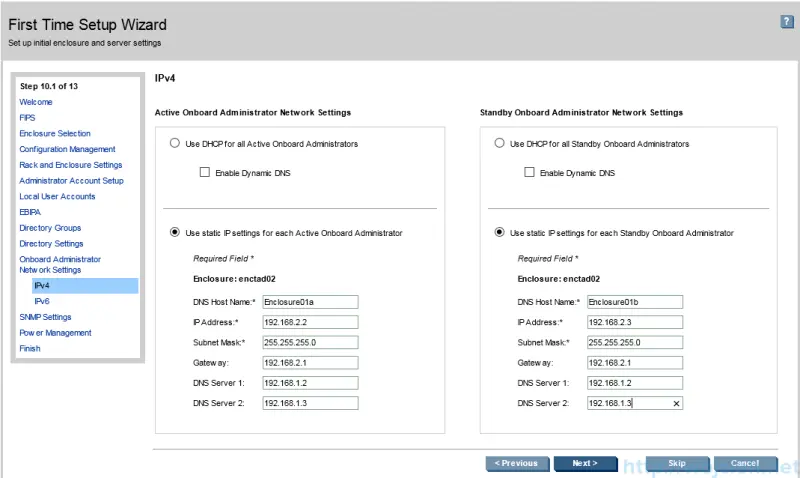Edit active IP Address field 192.168.2.2
The height and width of the screenshot is (478, 800).
pos(310,322)
